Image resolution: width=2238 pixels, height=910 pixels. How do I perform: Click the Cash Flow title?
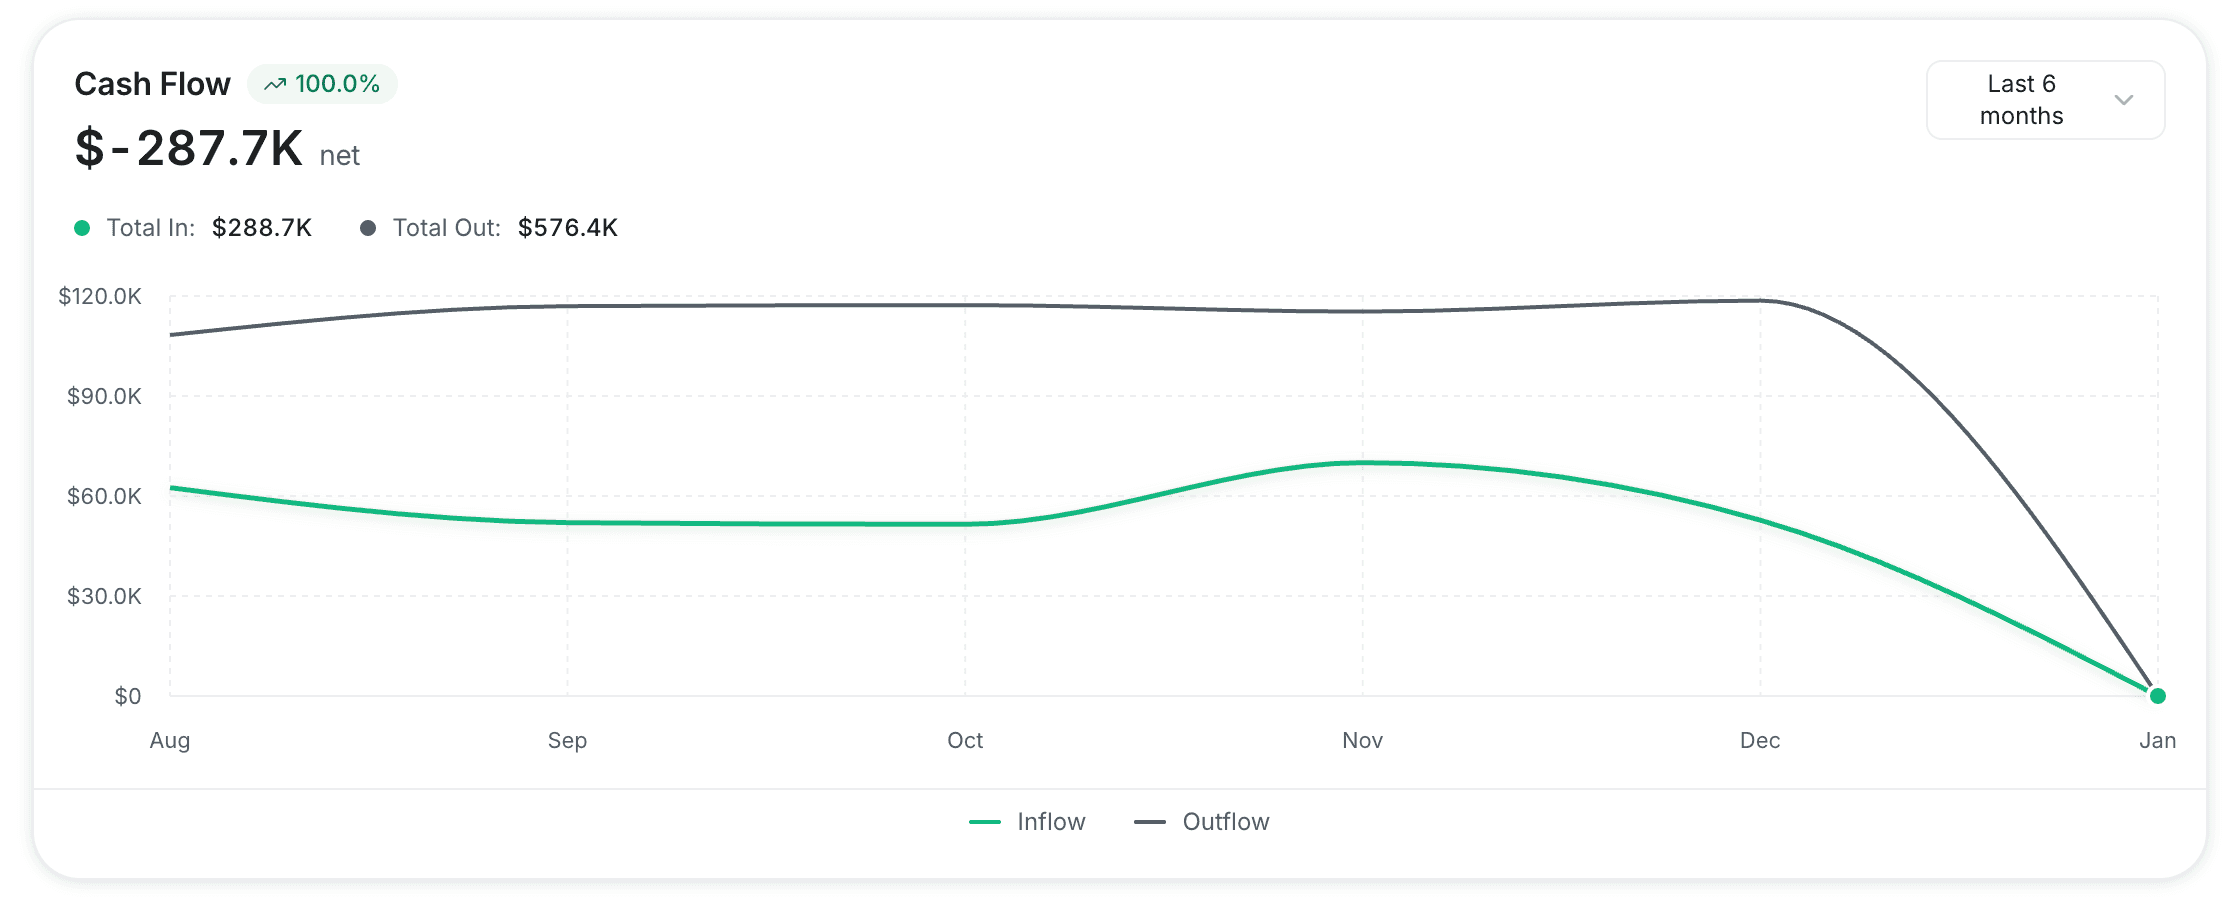(152, 84)
